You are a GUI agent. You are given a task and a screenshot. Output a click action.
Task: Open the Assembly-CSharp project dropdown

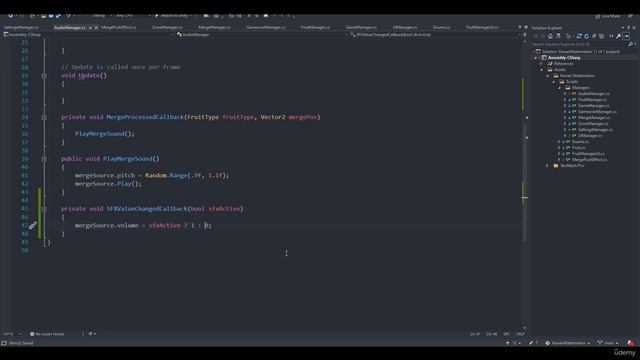coord(88,35)
